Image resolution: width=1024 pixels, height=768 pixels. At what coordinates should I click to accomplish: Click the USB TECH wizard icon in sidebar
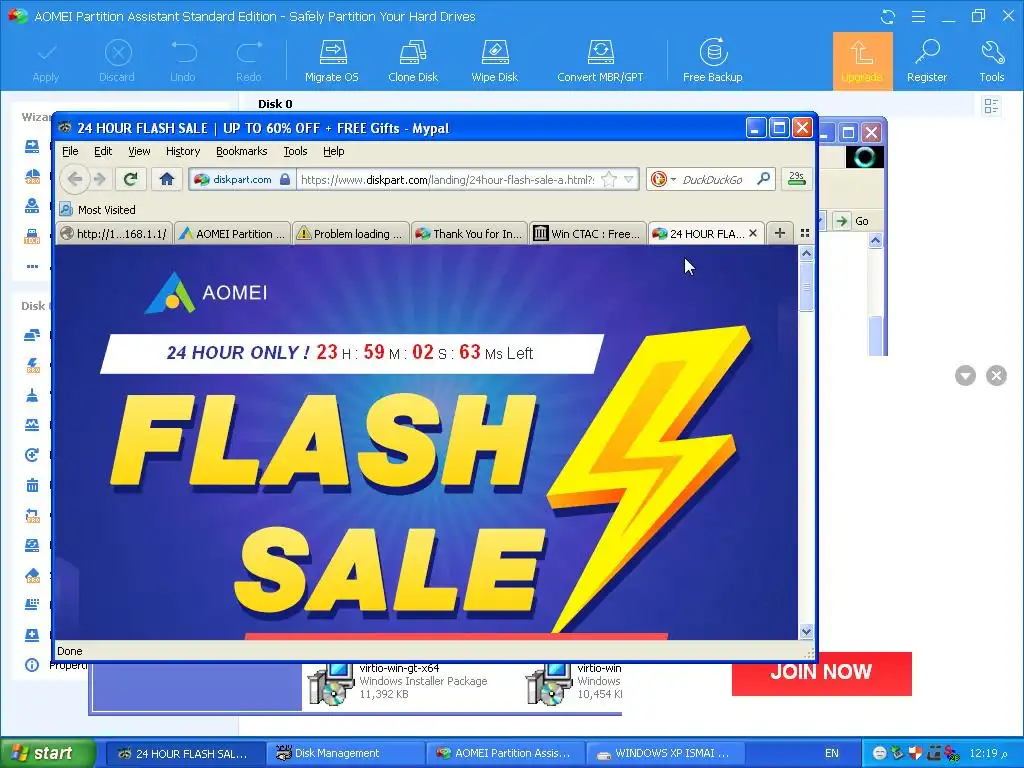[32, 236]
